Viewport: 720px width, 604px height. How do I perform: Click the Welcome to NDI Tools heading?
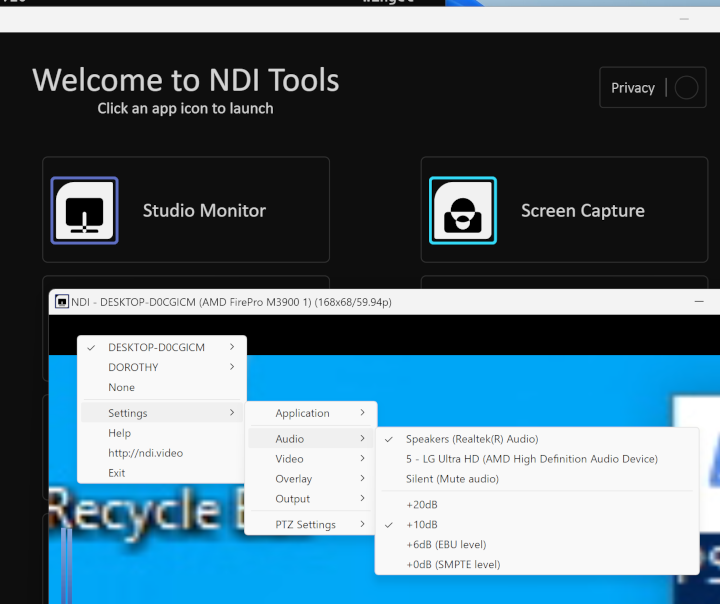click(x=186, y=80)
